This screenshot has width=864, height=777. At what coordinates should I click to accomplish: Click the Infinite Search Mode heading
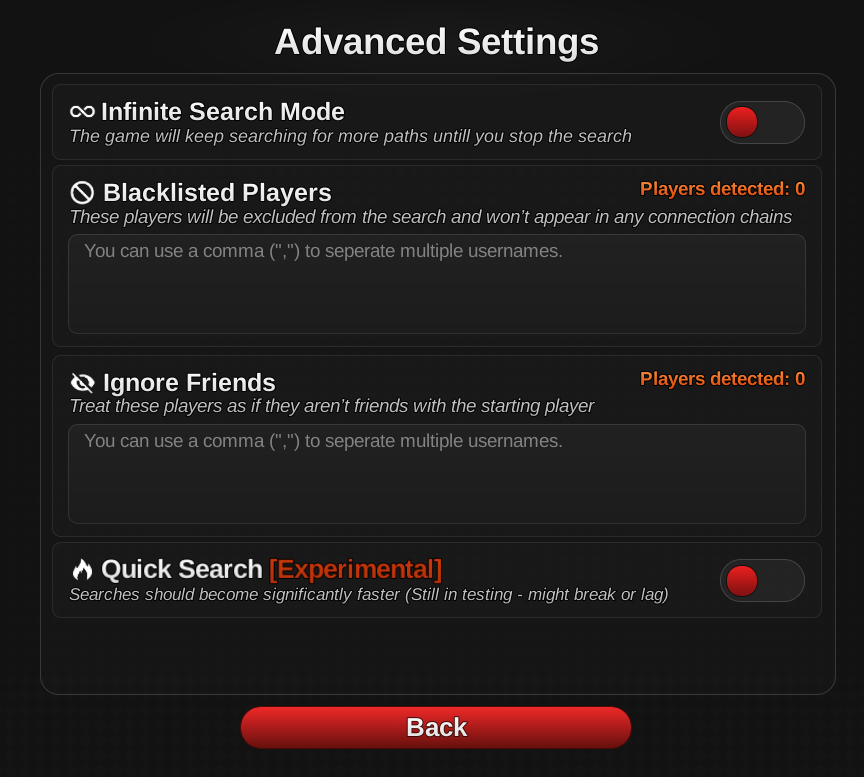coord(223,112)
